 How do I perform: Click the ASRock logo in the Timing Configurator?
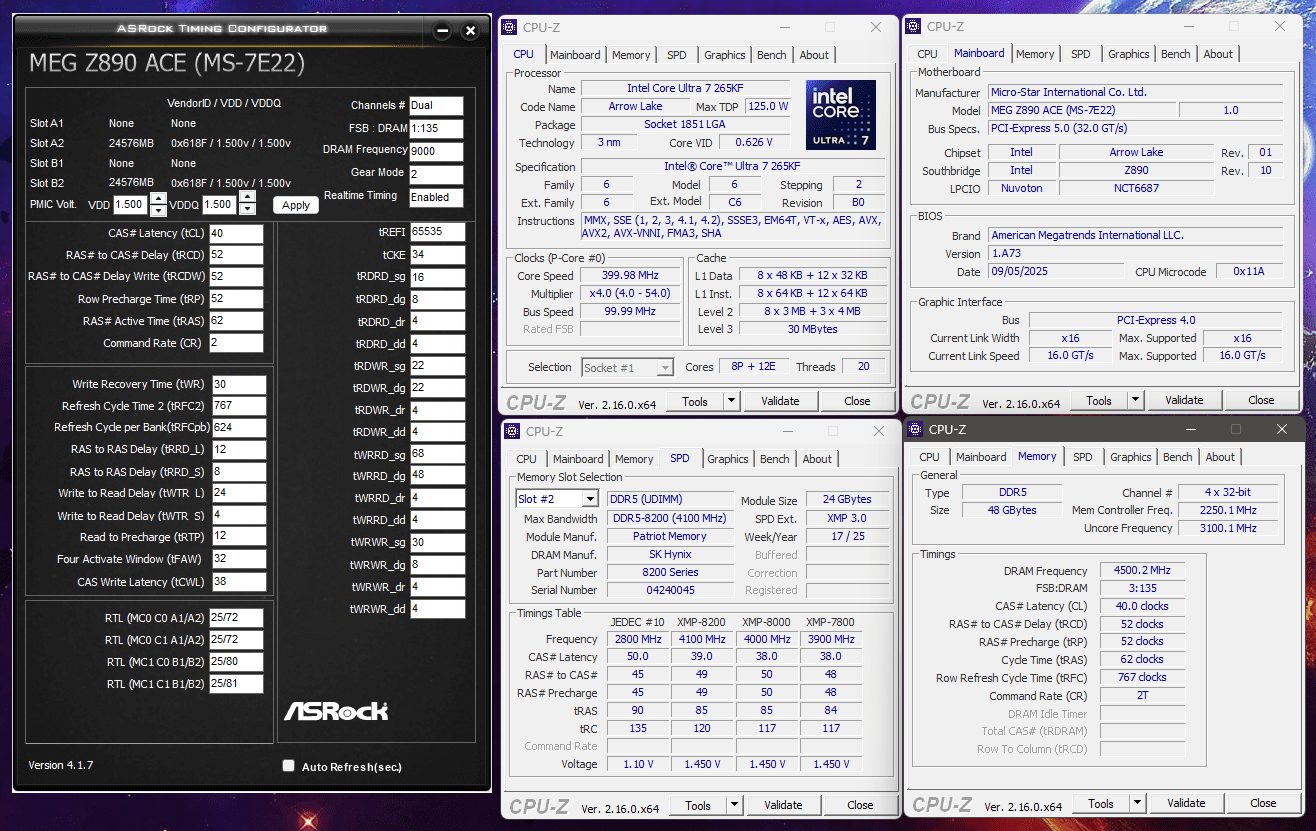(x=336, y=711)
